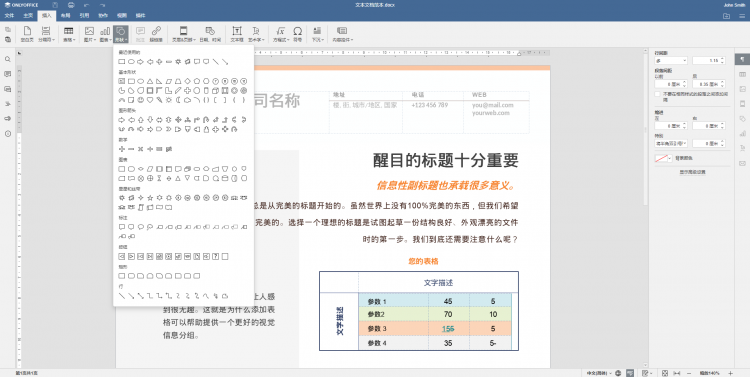Open the page break dropdown
The image size is (750, 377).
coord(46,34)
